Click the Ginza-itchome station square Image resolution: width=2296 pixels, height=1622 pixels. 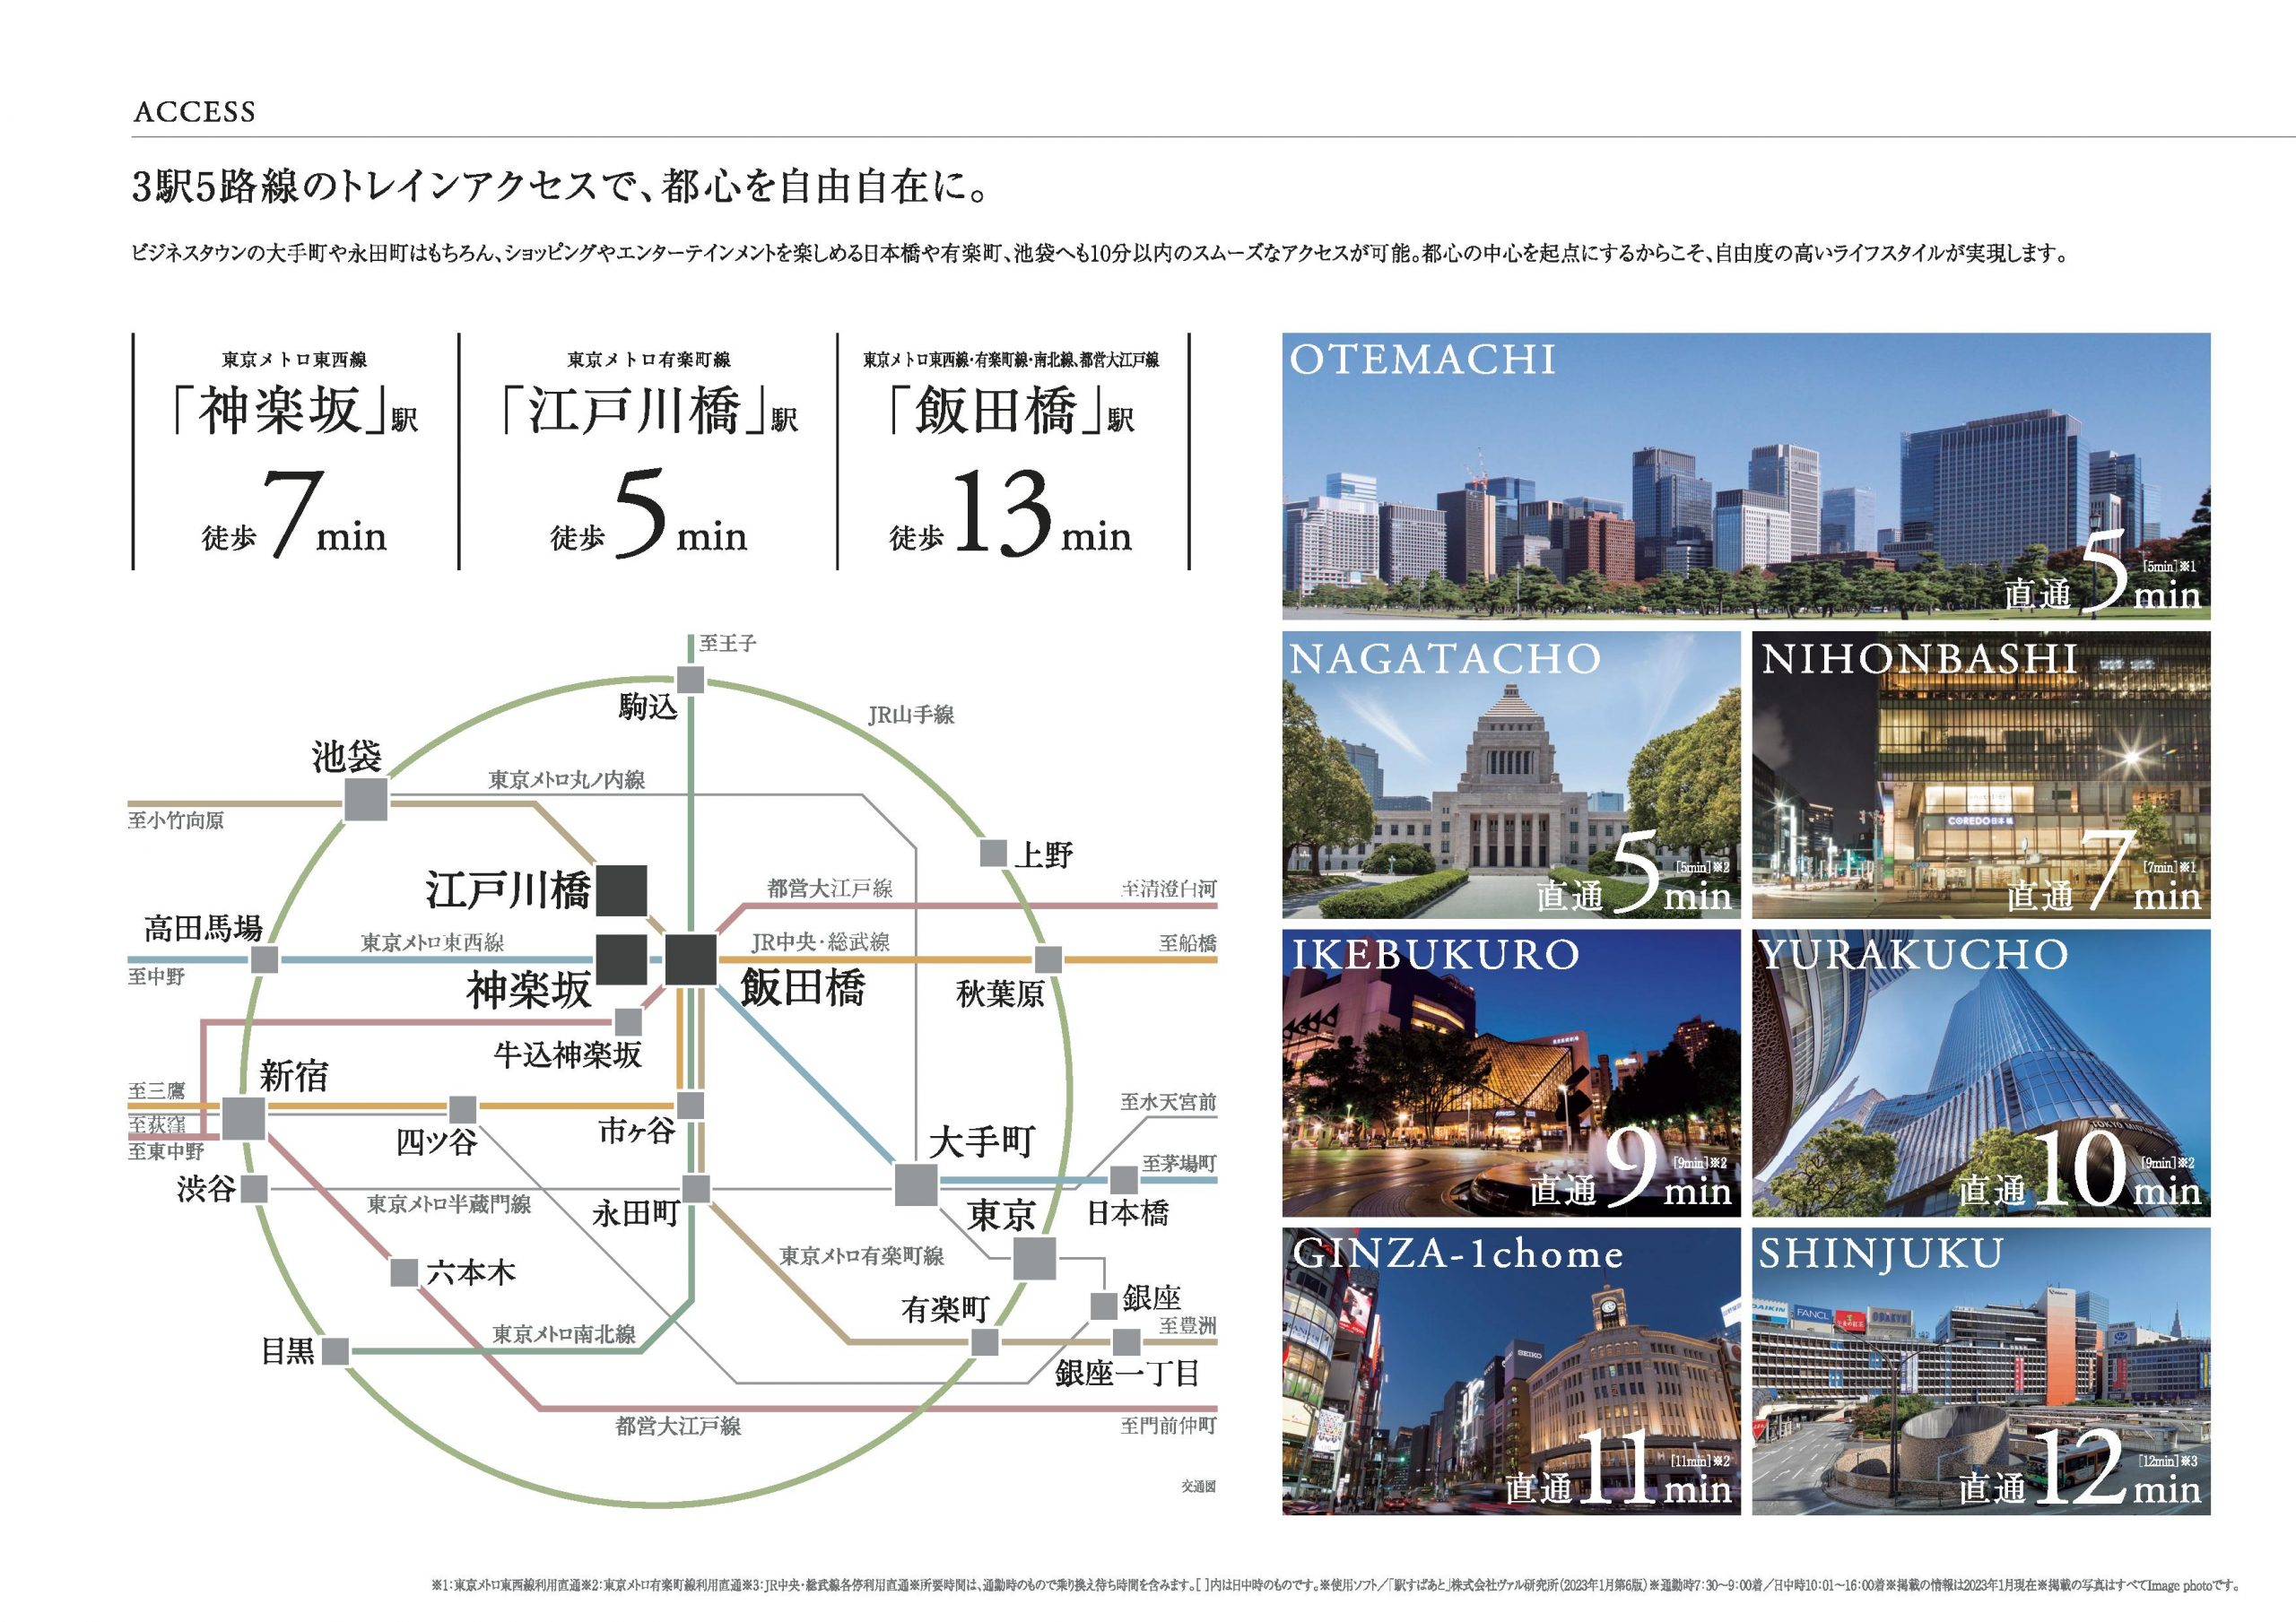click(x=1126, y=1342)
